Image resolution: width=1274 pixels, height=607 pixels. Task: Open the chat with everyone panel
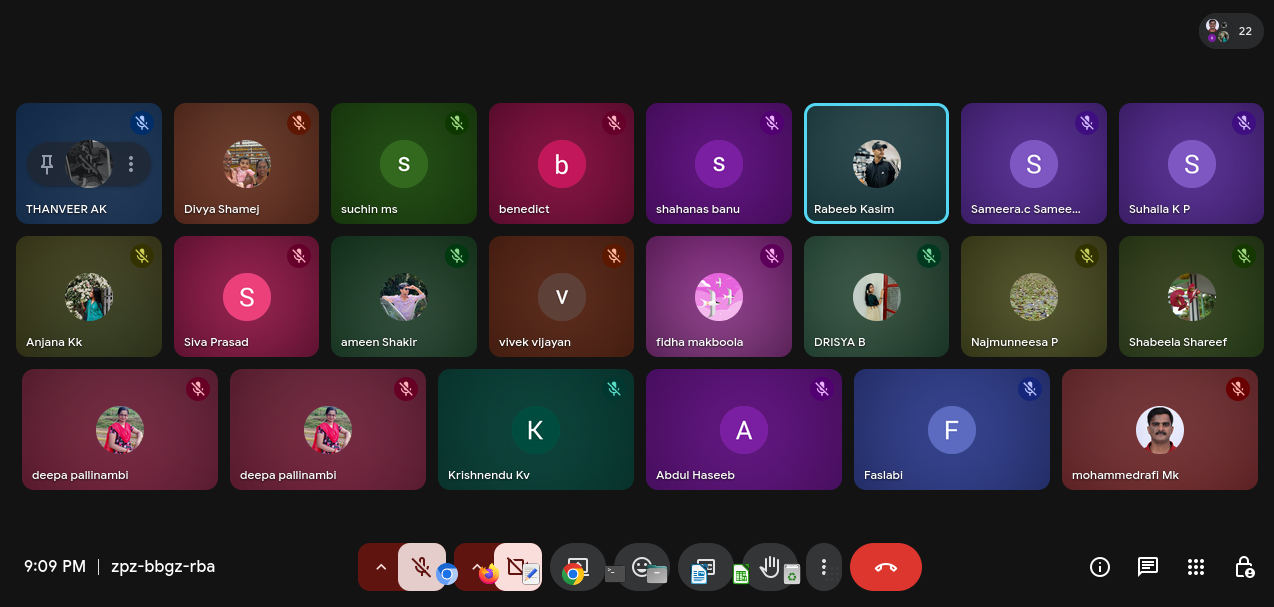[x=1148, y=567]
